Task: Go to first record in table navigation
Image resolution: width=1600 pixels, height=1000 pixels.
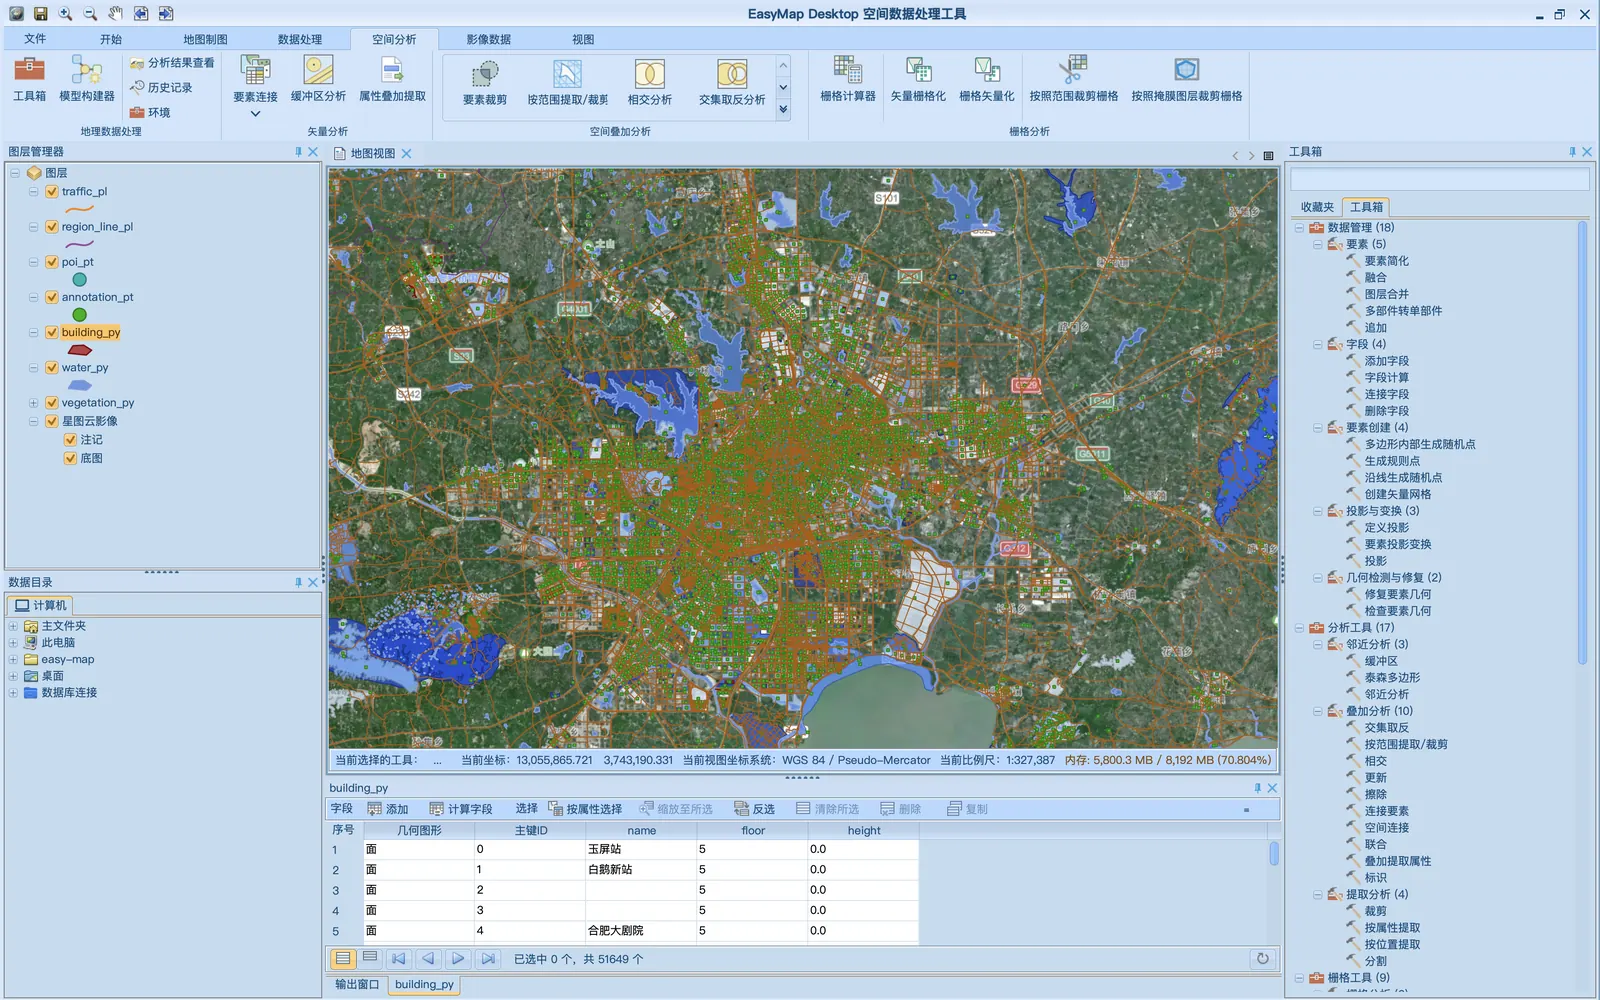Action: pyautogui.click(x=398, y=958)
